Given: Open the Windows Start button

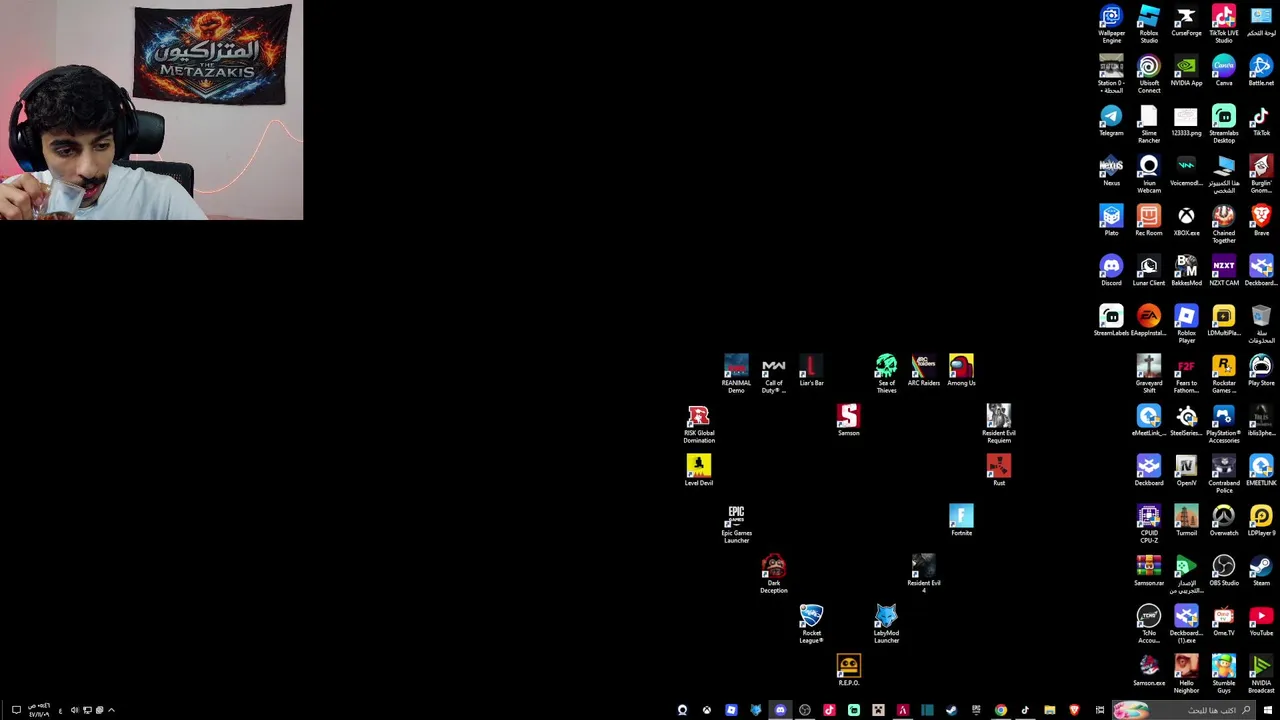Looking at the screenshot, I should tap(1268, 710).
